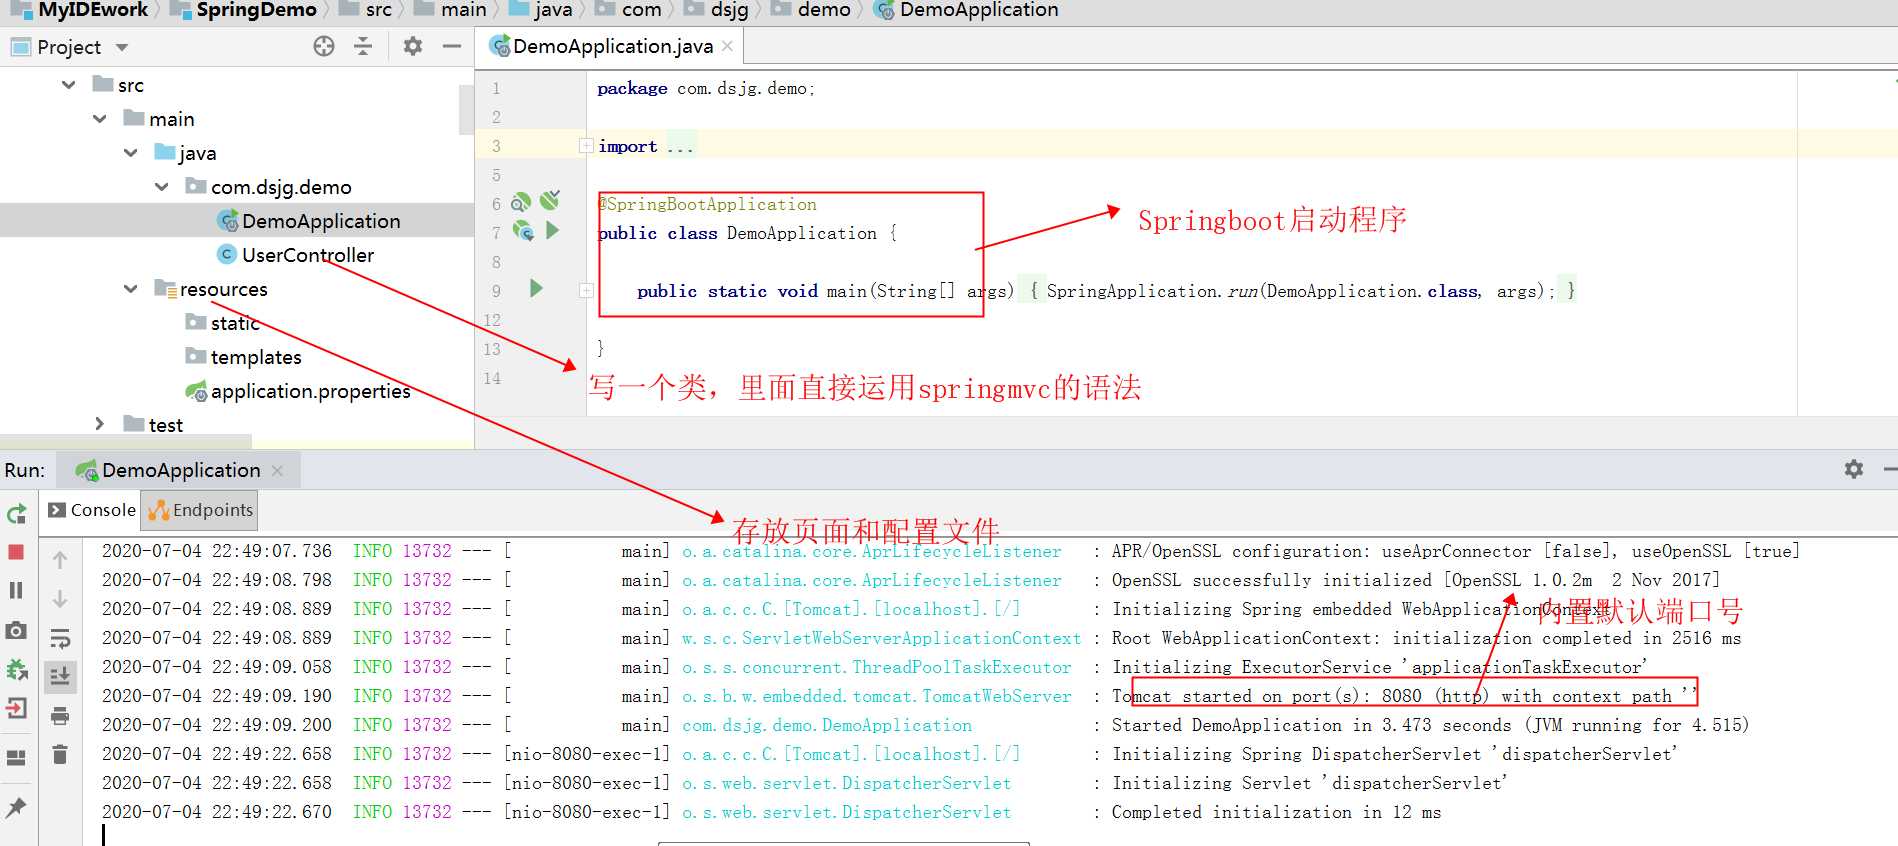1898x846 pixels.
Task: Toggle scroll to end of console
Action: (x=60, y=676)
